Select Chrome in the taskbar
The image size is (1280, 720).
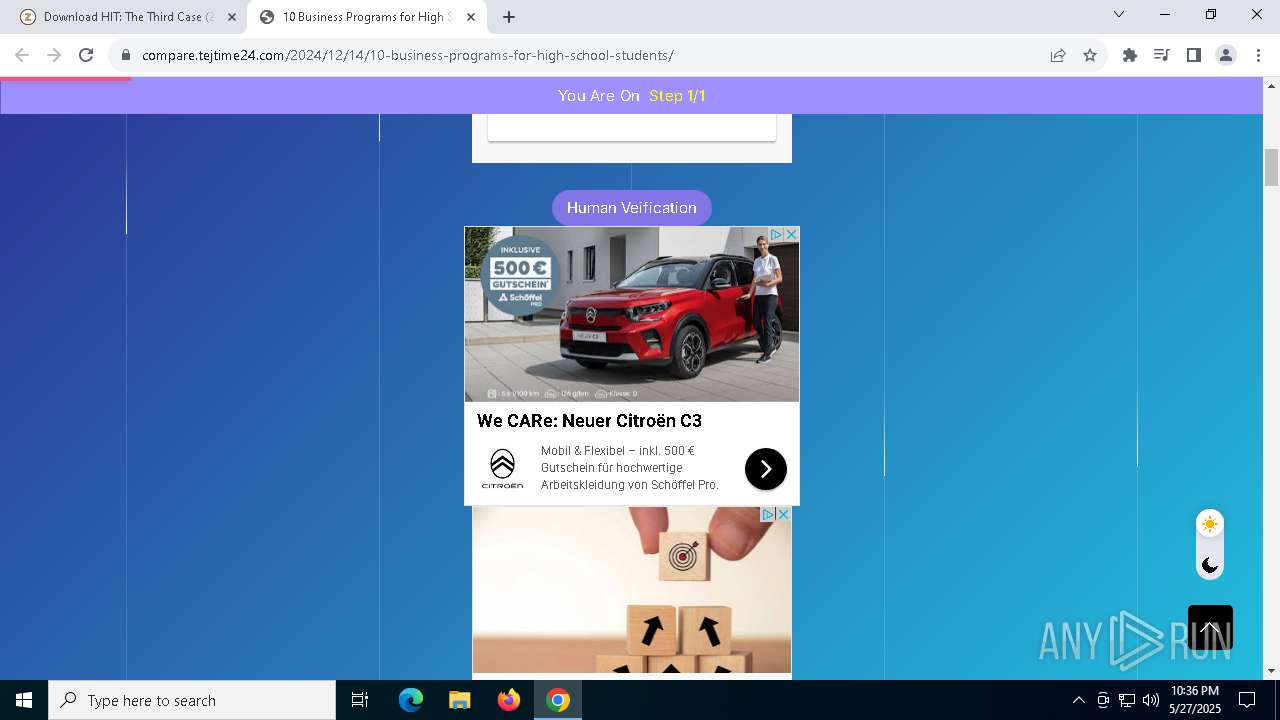558,700
